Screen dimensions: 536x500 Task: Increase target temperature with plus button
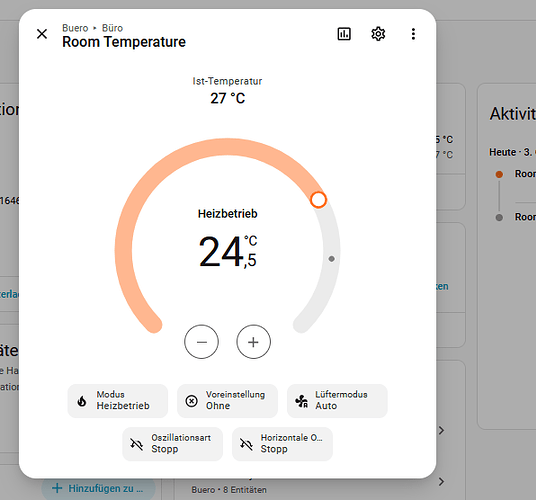click(253, 342)
